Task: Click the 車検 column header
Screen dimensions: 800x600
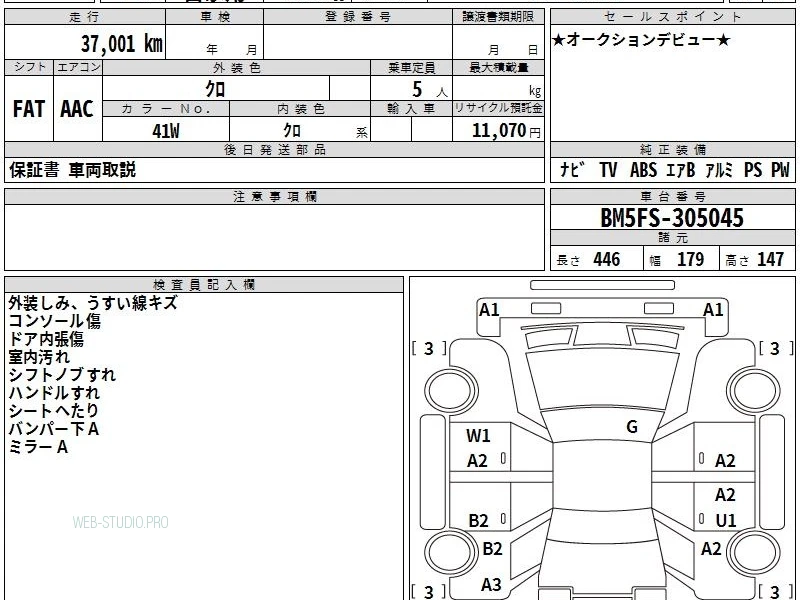Action: point(215,17)
